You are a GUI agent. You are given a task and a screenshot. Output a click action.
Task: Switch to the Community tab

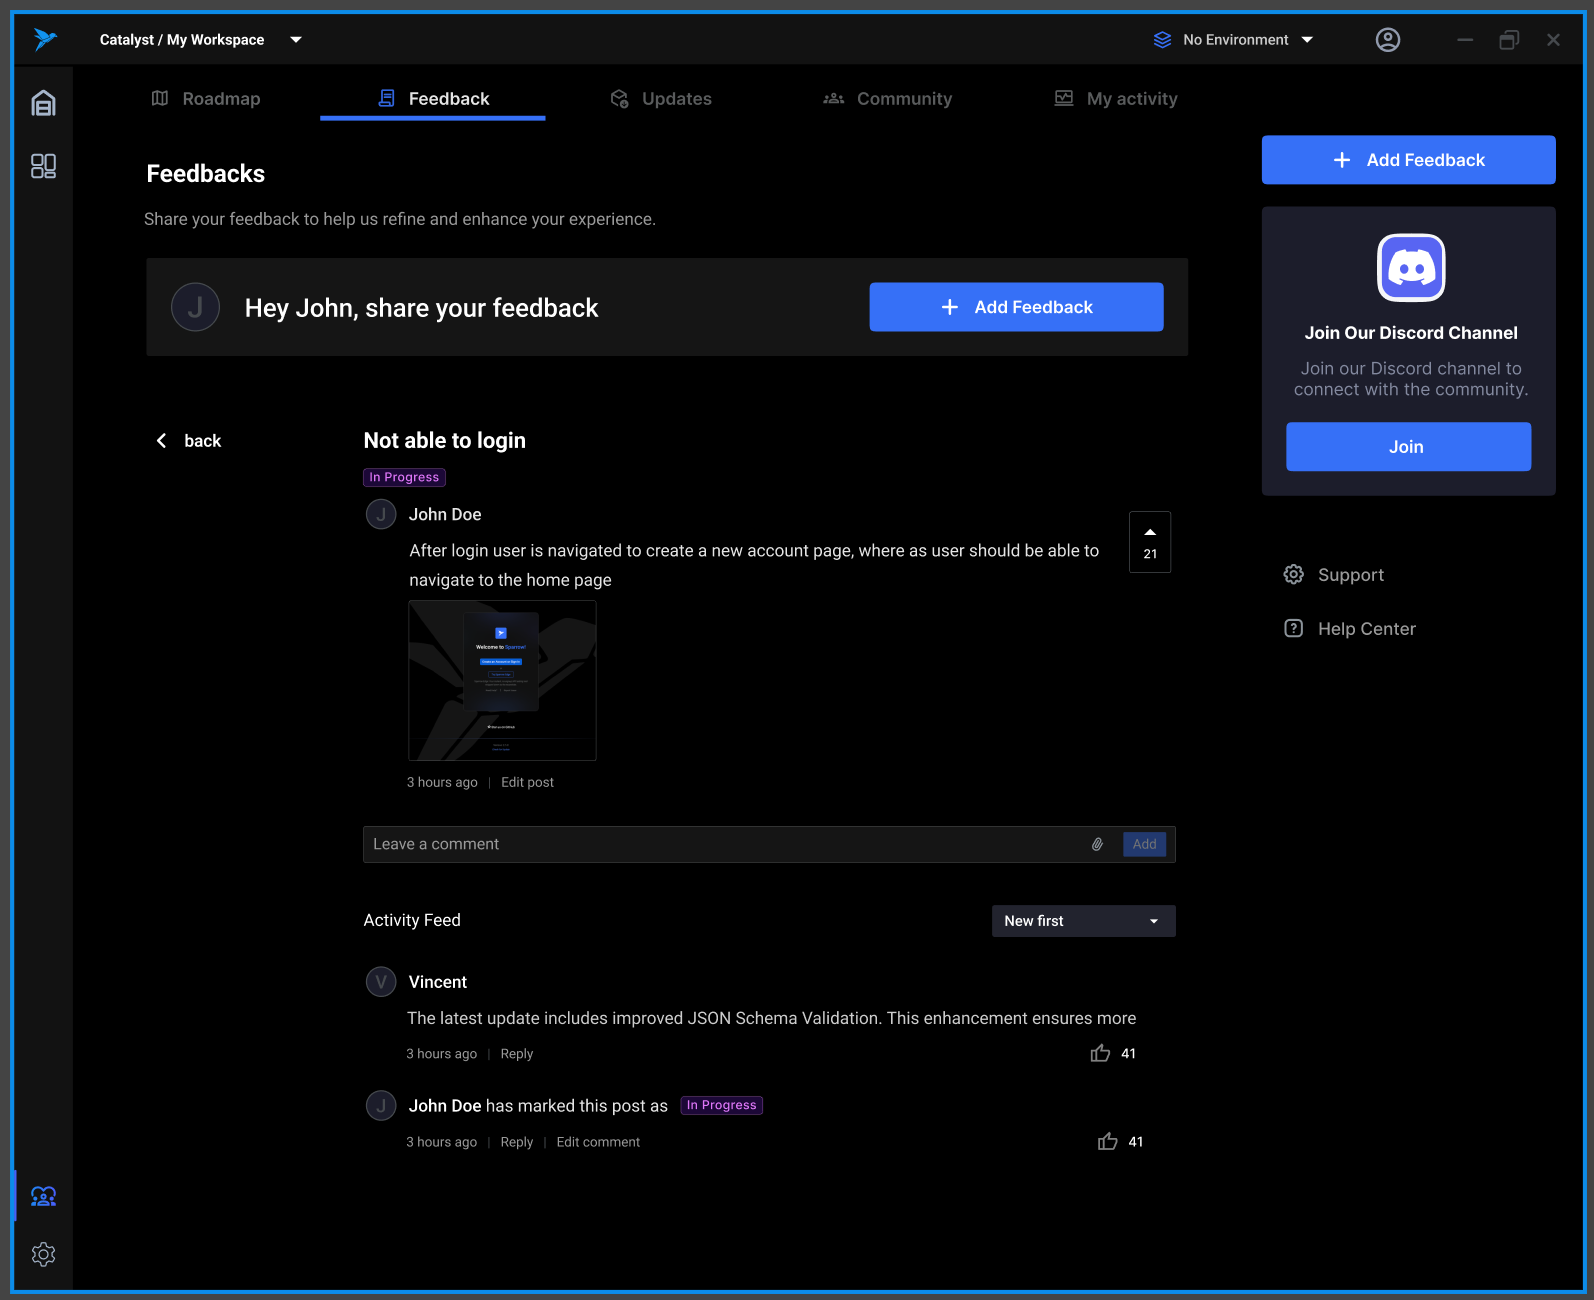click(887, 99)
